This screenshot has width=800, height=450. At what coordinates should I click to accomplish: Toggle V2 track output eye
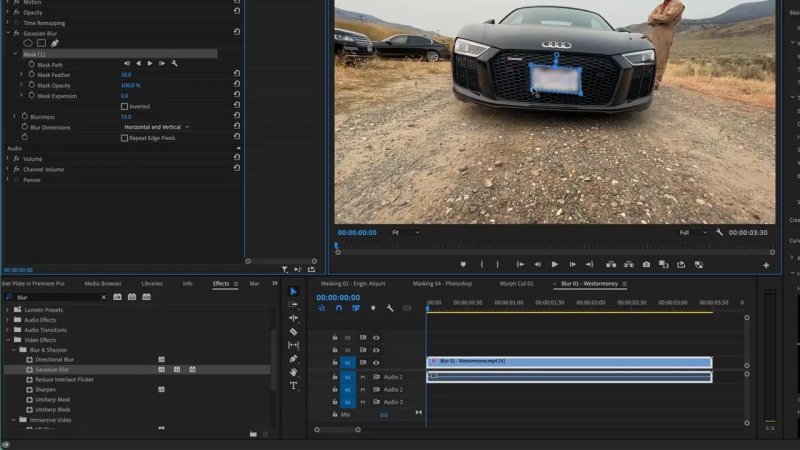[x=376, y=350]
